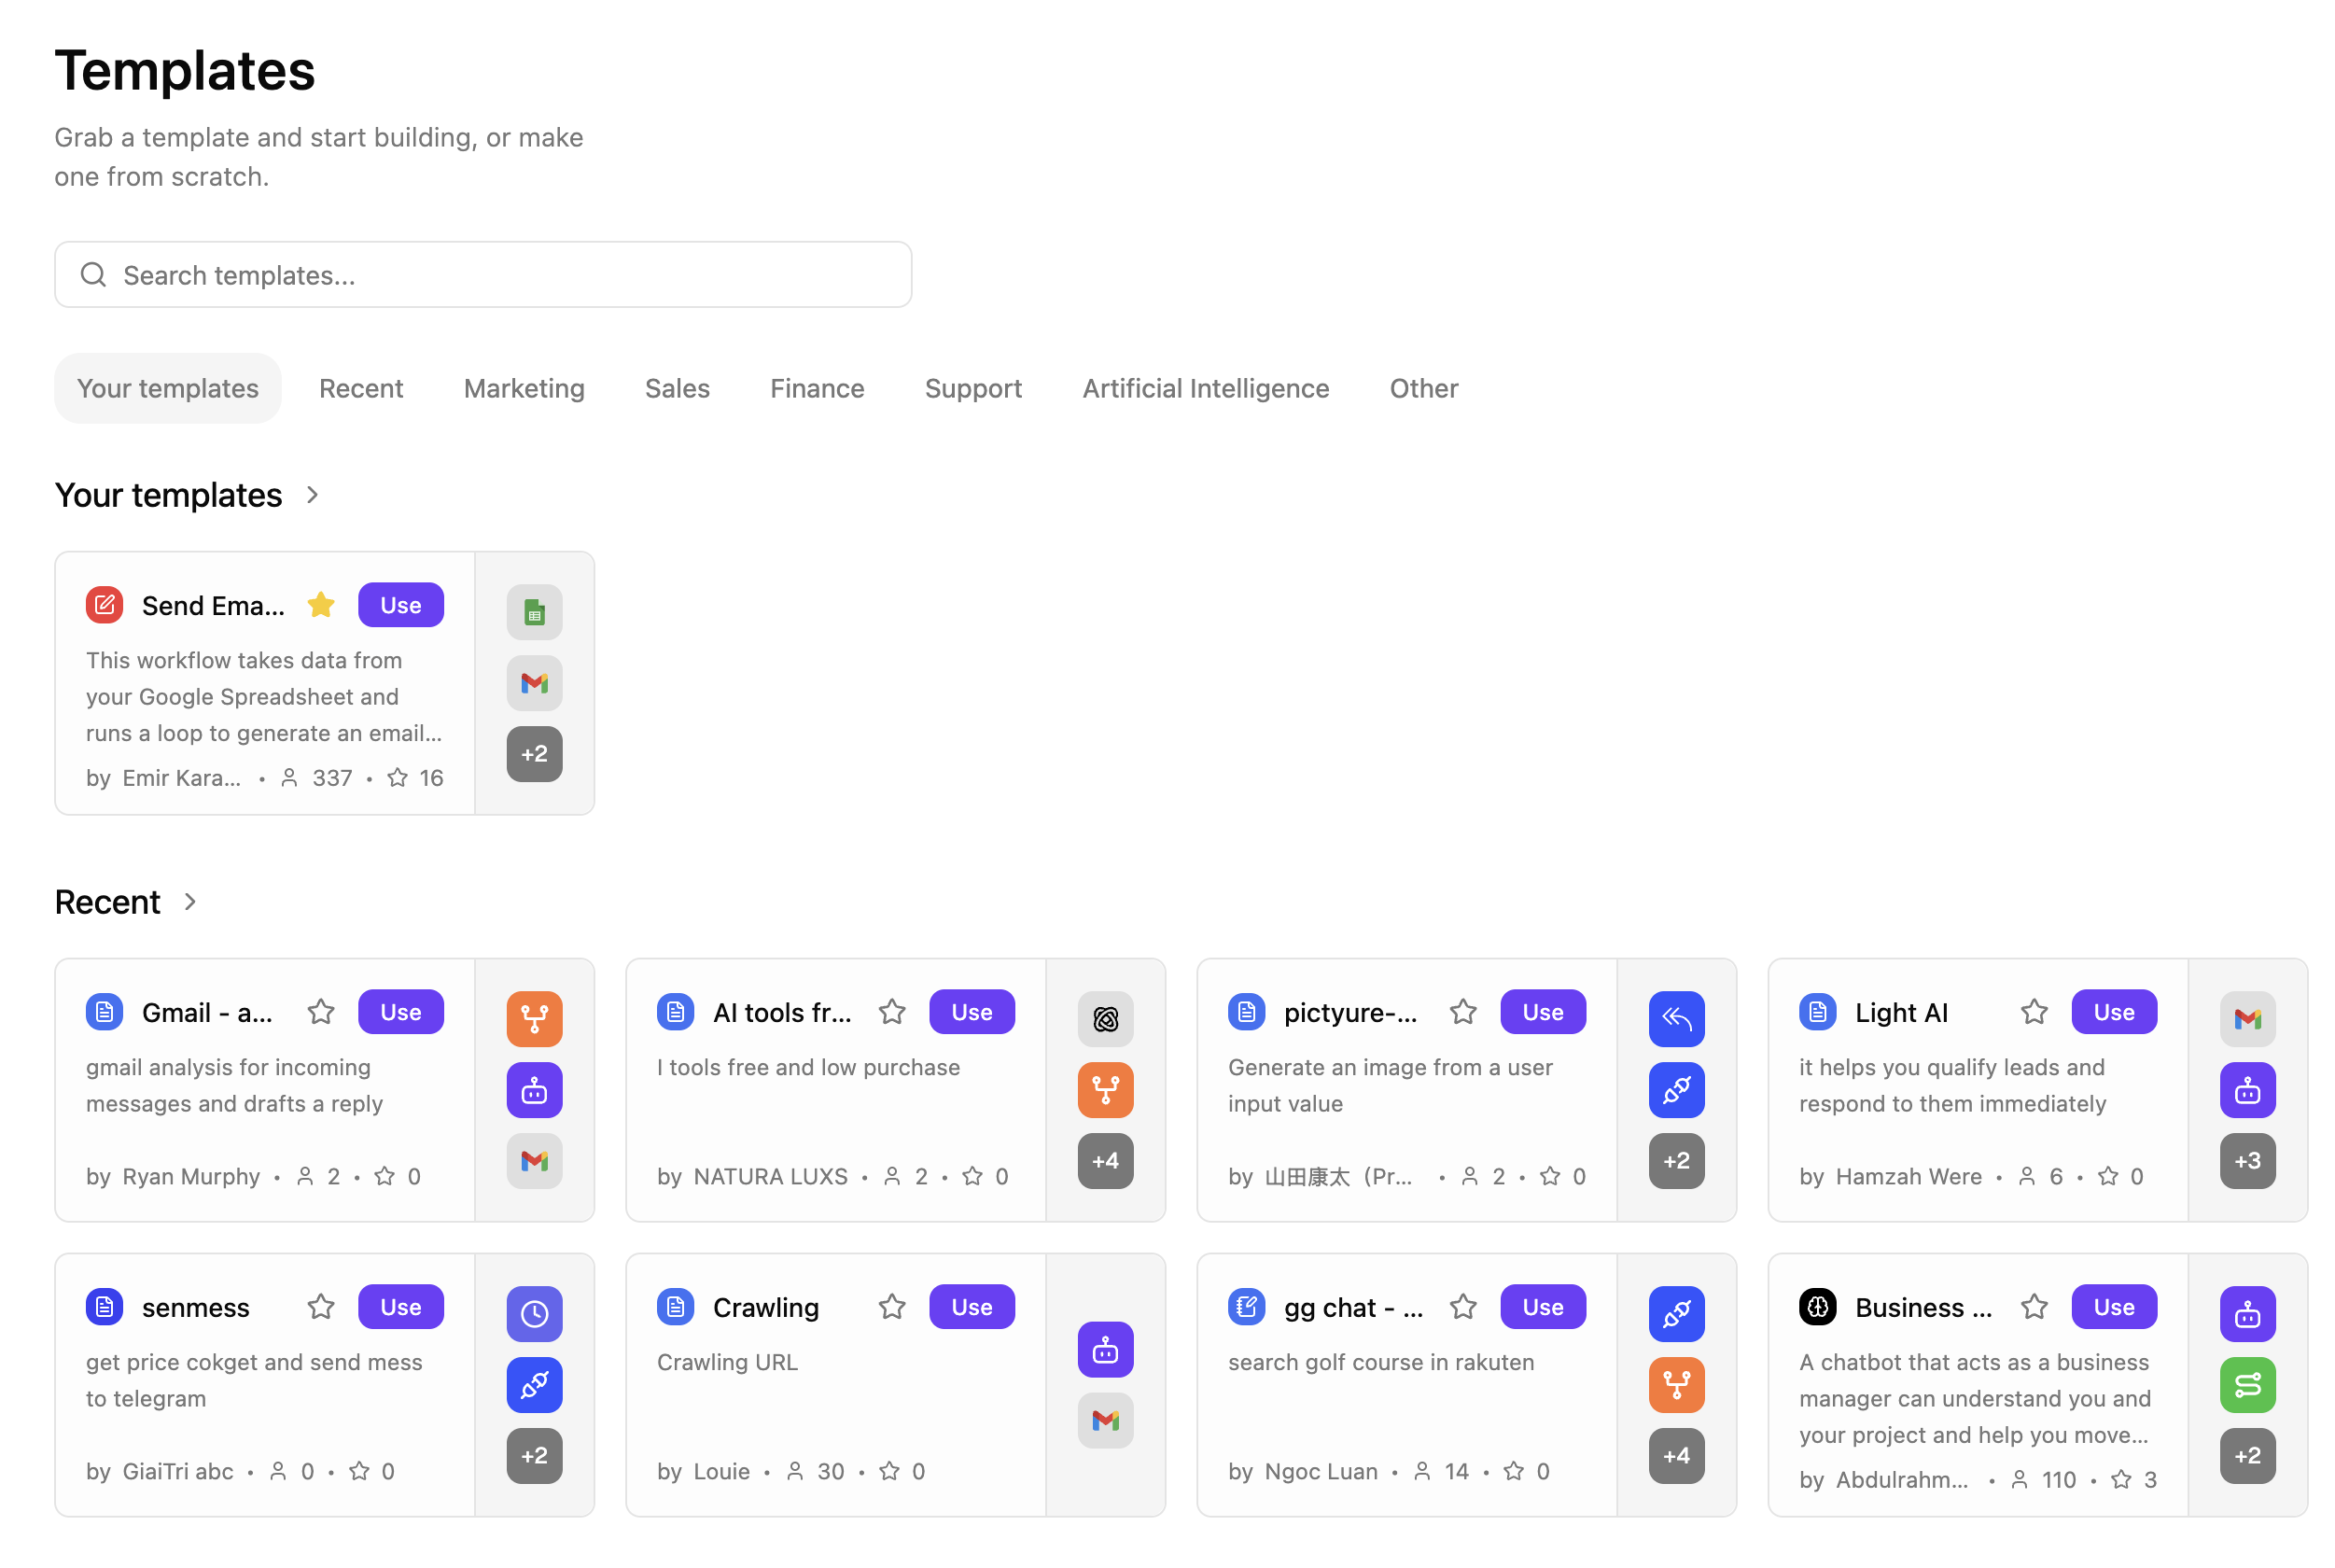Click Use on the Light AI template
2335x1568 pixels.
[x=2113, y=1011]
